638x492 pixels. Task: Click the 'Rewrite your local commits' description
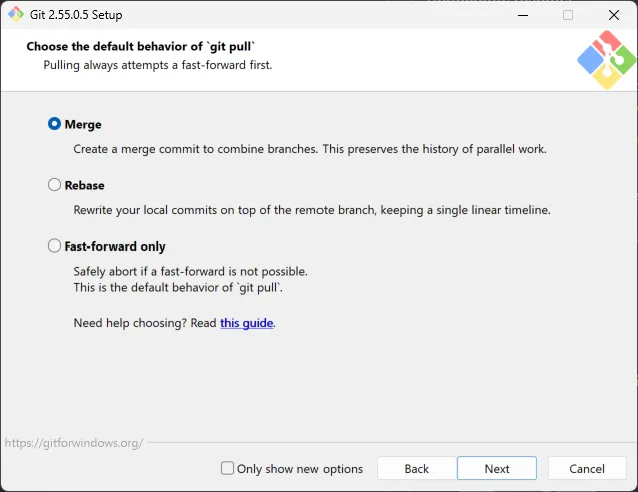click(x=312, y=210)
